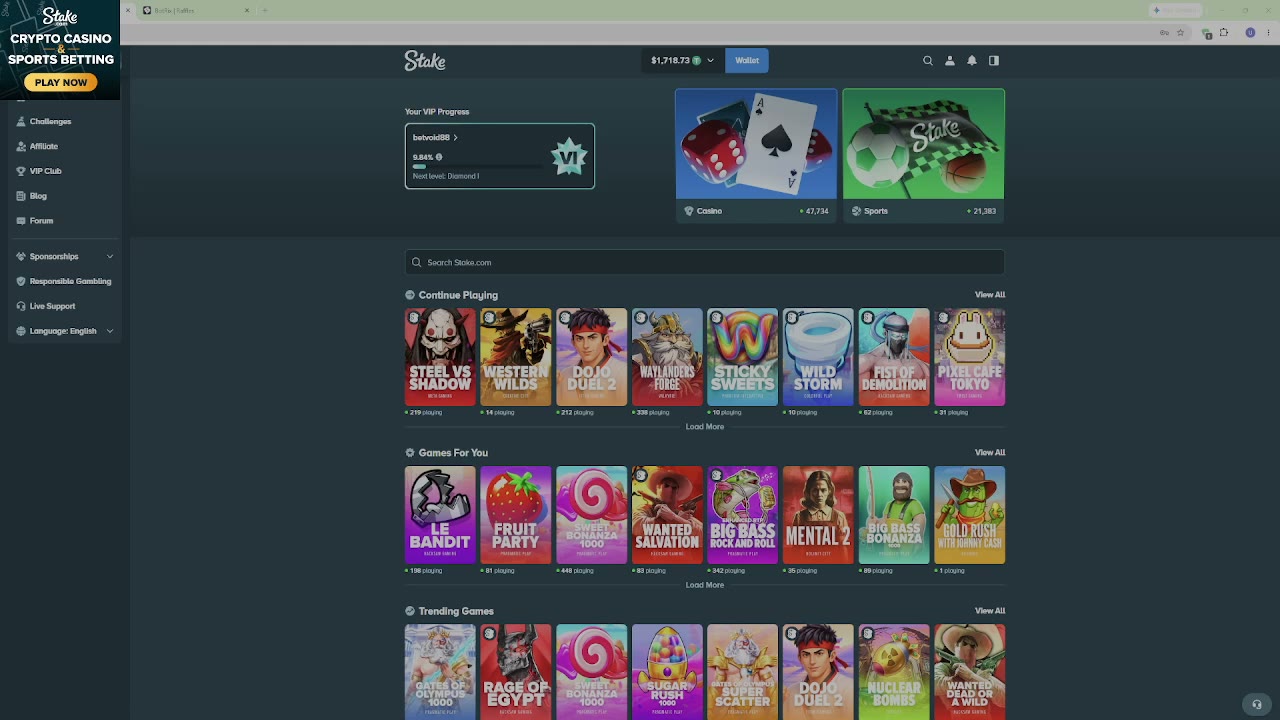Launch Dojo Duel 2 in Continue Playing
The height and width of the screenshot is (720, 1280).
(592, 357)
